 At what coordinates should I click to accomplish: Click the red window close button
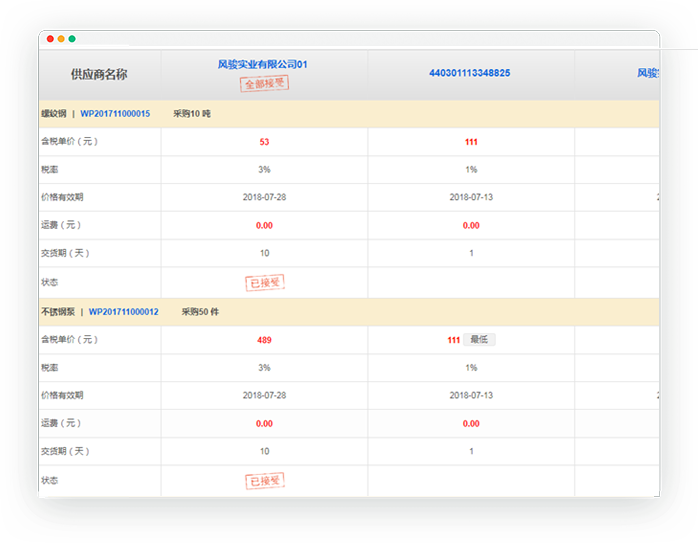click(50, 39)
